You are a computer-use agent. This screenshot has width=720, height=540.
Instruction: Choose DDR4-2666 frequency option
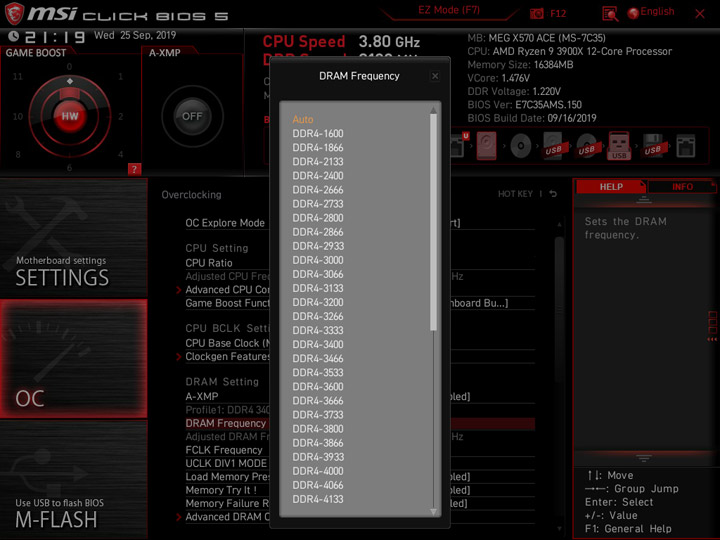(318, 190)
